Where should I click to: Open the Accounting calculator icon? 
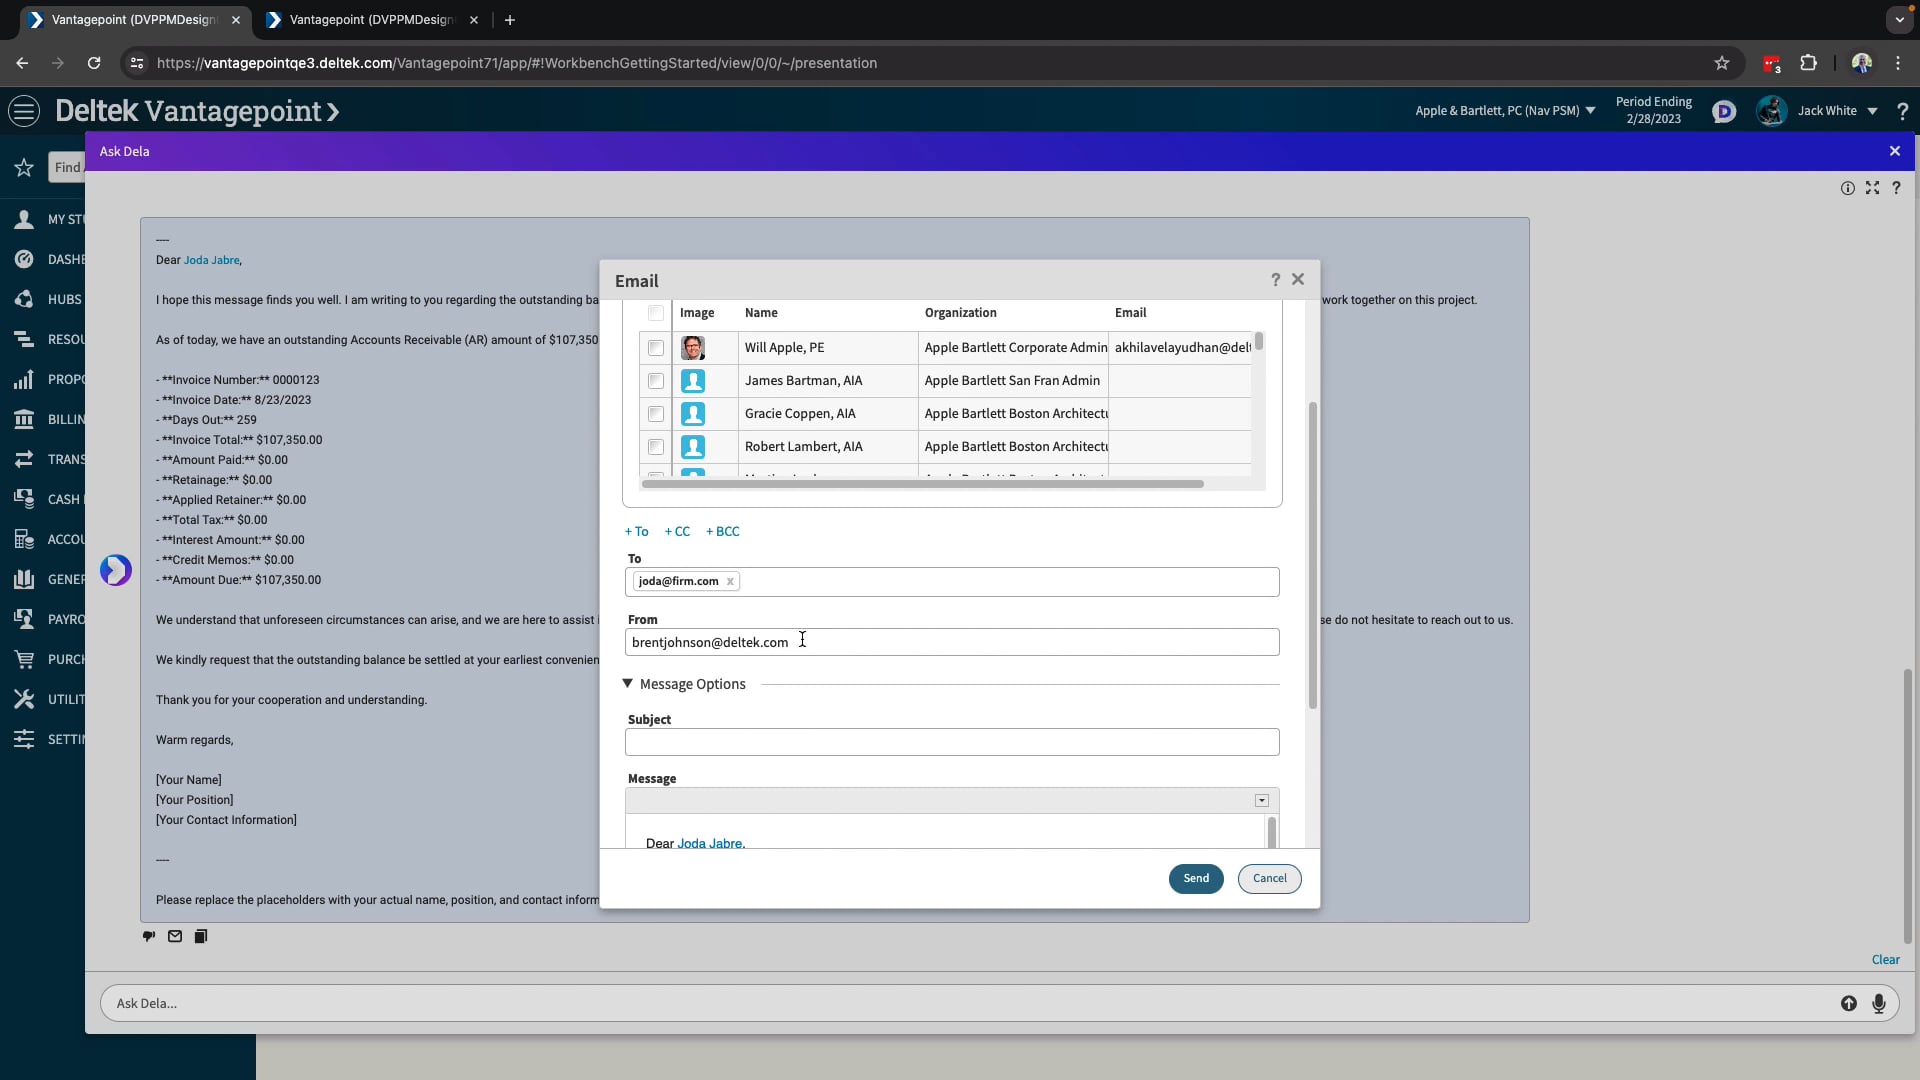coord(24,539)
